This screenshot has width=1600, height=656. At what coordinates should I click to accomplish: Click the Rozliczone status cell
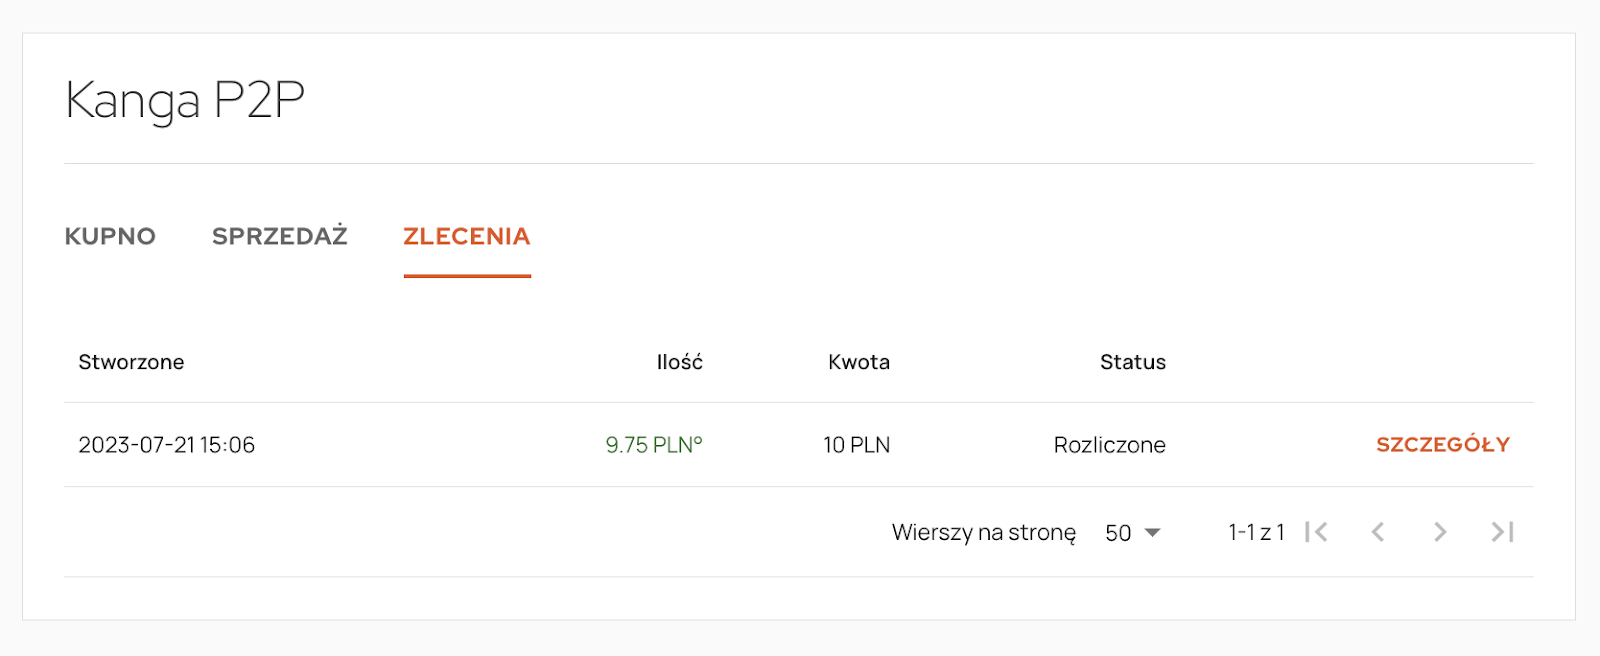pos(1109,445)
